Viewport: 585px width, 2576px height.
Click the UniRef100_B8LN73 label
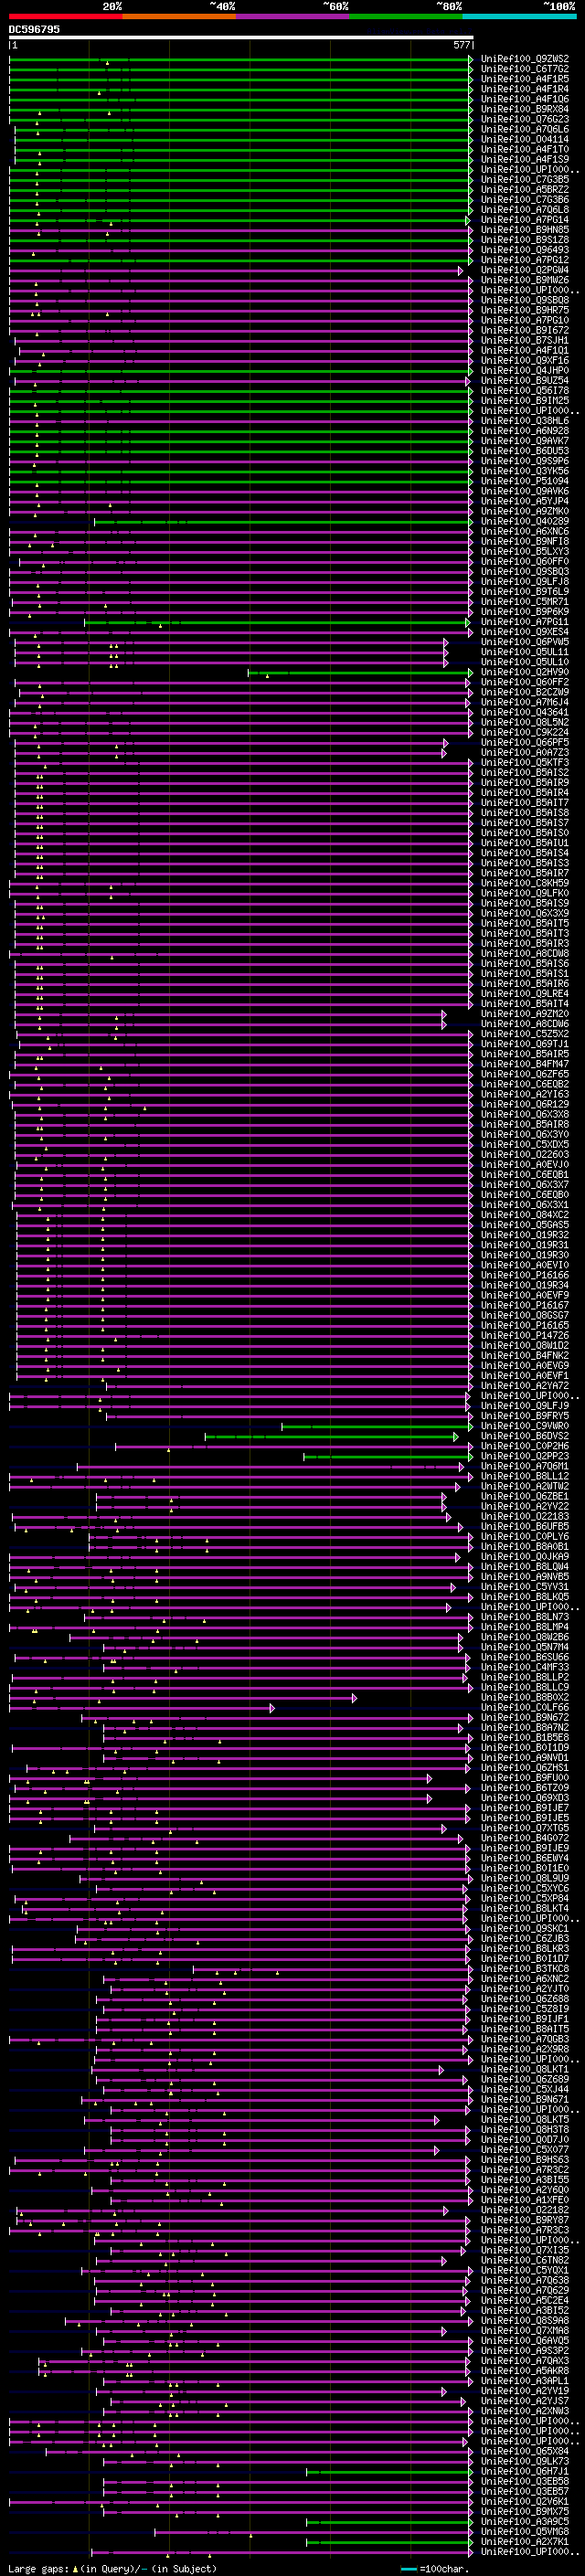pos(525,1617)
